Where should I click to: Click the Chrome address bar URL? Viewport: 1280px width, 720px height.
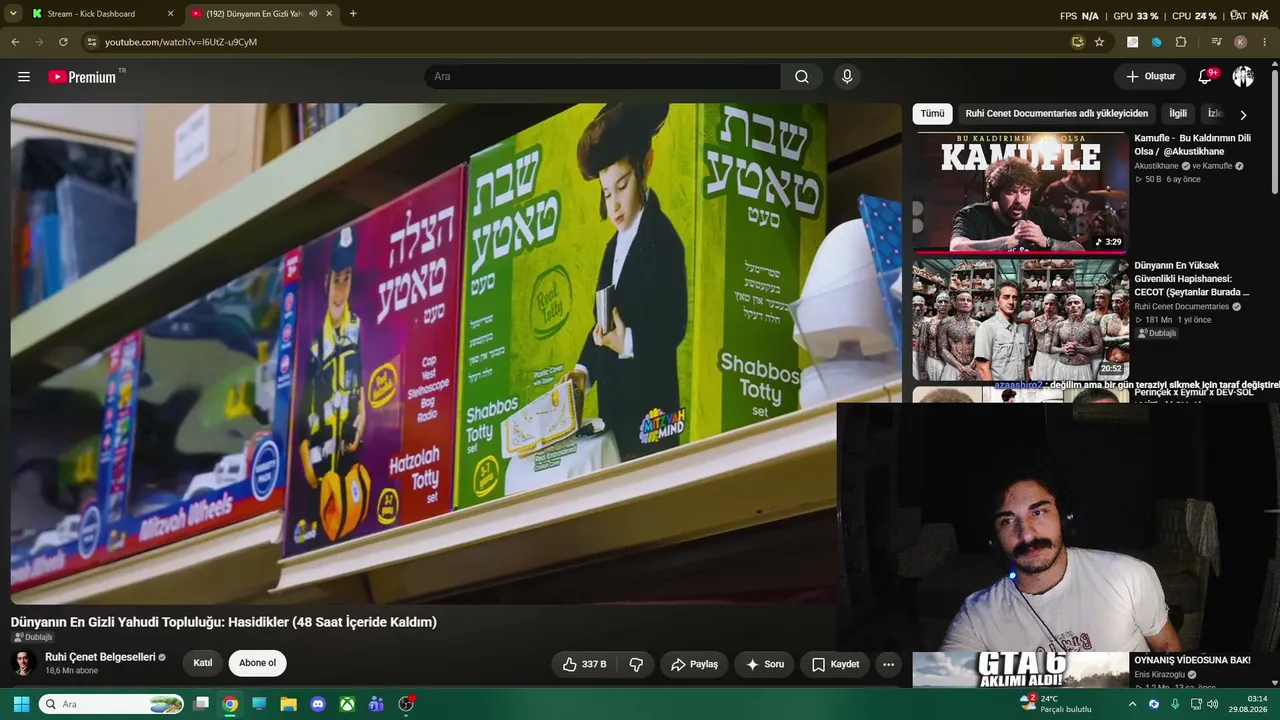(181, 42)
